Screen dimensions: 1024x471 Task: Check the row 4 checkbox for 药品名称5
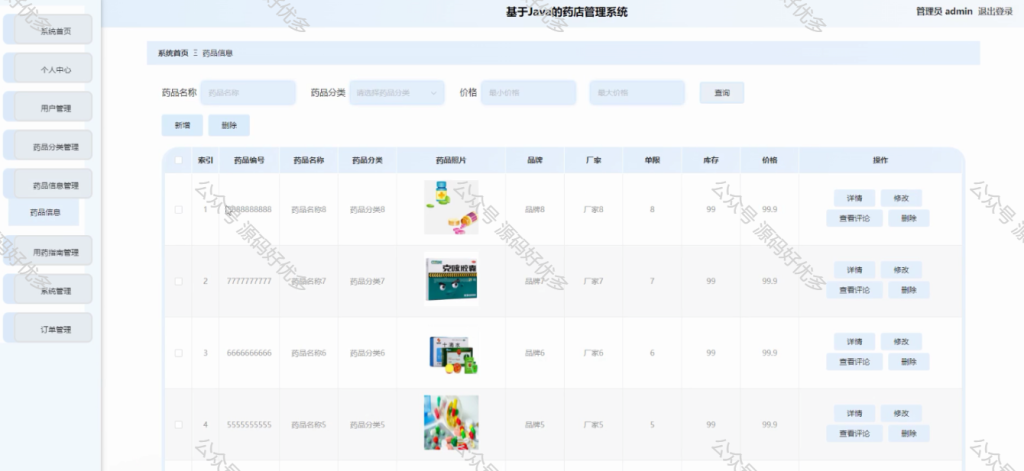(x=178, y=425)
